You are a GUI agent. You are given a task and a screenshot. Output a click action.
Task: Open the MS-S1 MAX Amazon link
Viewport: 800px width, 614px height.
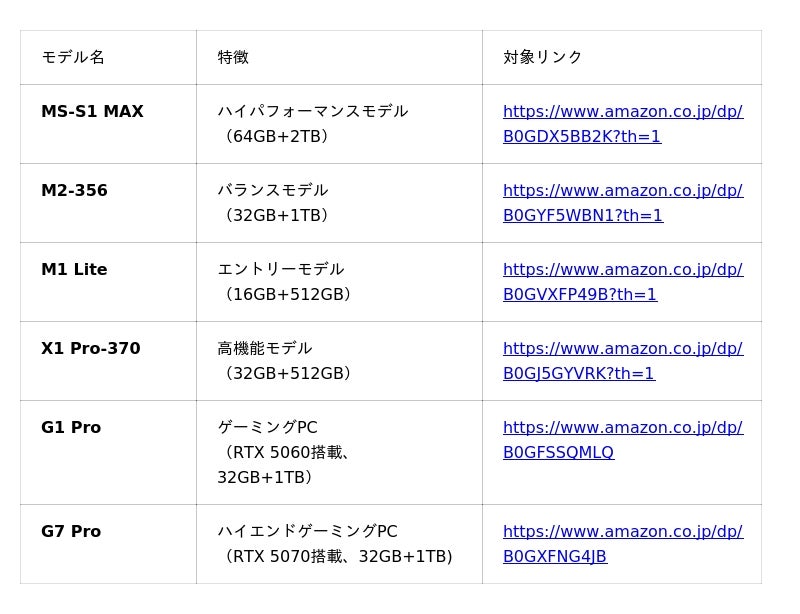pyautogui.click(x=623, y=124)
